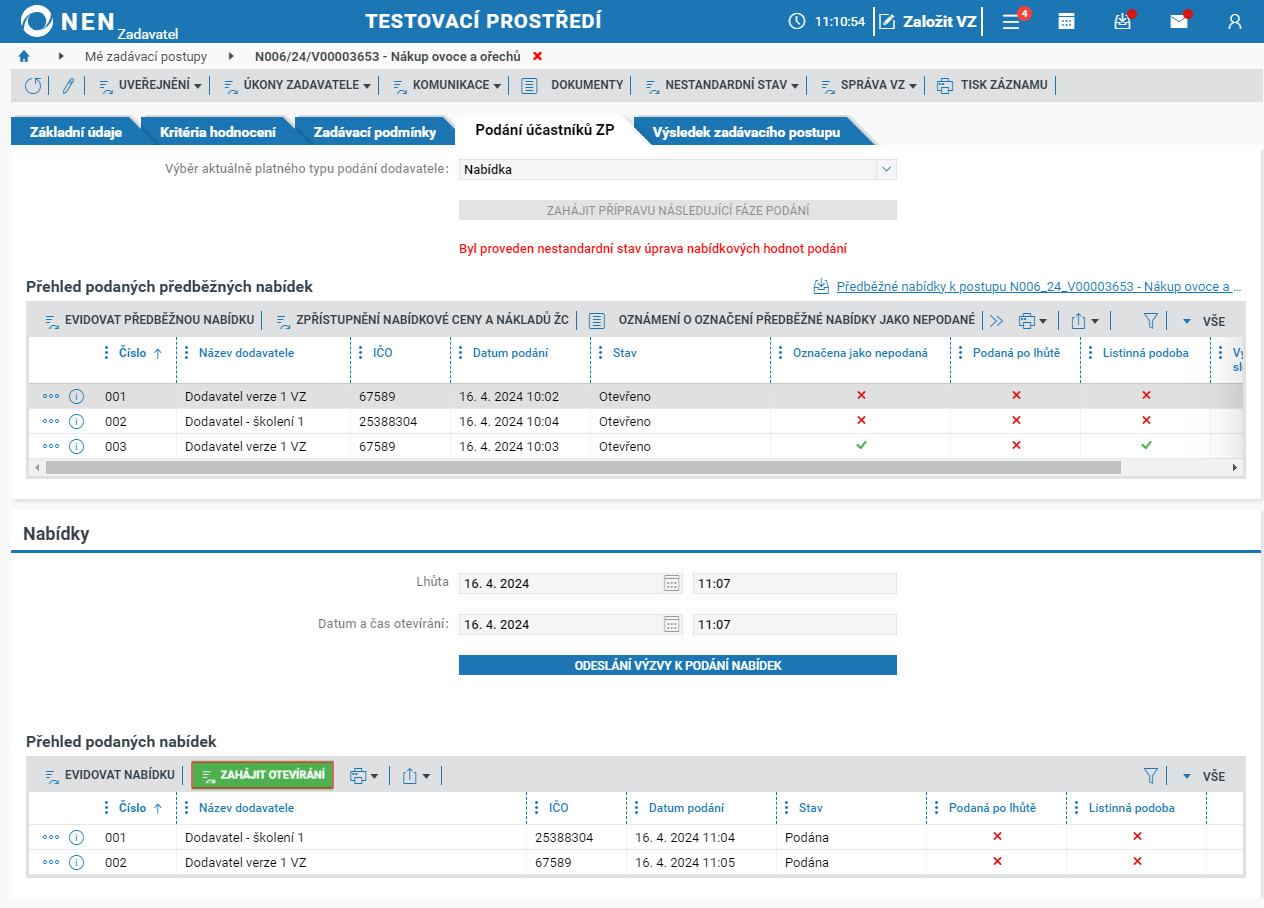Sort submitted offers by Datum podání header
This screenshot has height=908, width=1264.
click(x=686, y=808)
